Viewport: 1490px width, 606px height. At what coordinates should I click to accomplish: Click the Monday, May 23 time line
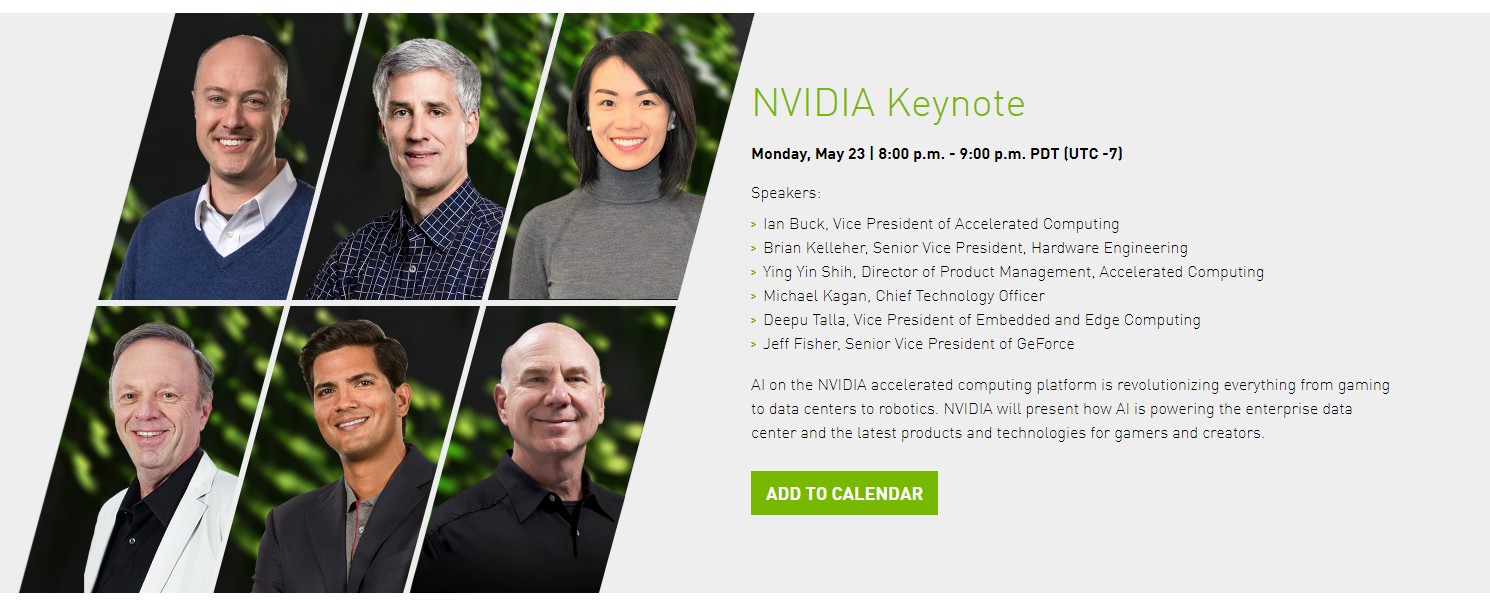point(937,154)
